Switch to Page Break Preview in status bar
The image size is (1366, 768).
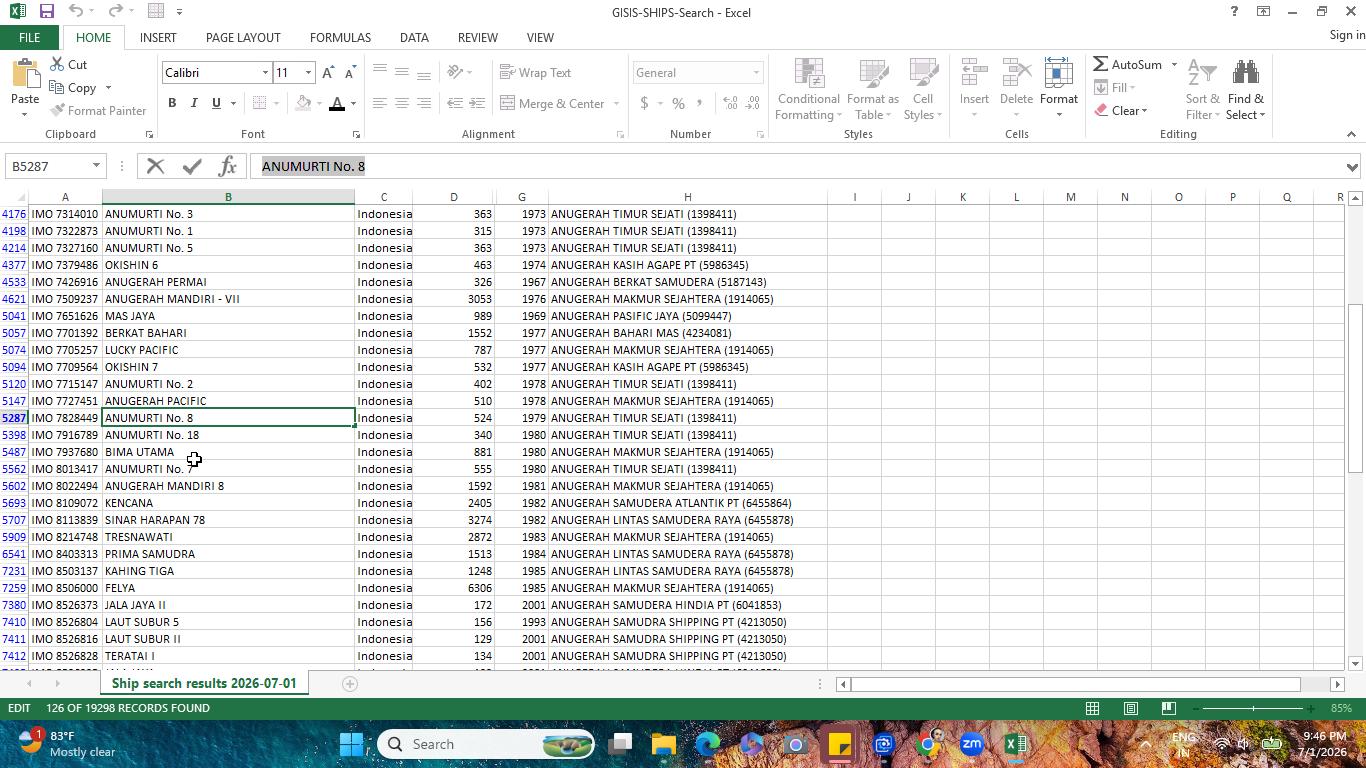[1168, 708]
